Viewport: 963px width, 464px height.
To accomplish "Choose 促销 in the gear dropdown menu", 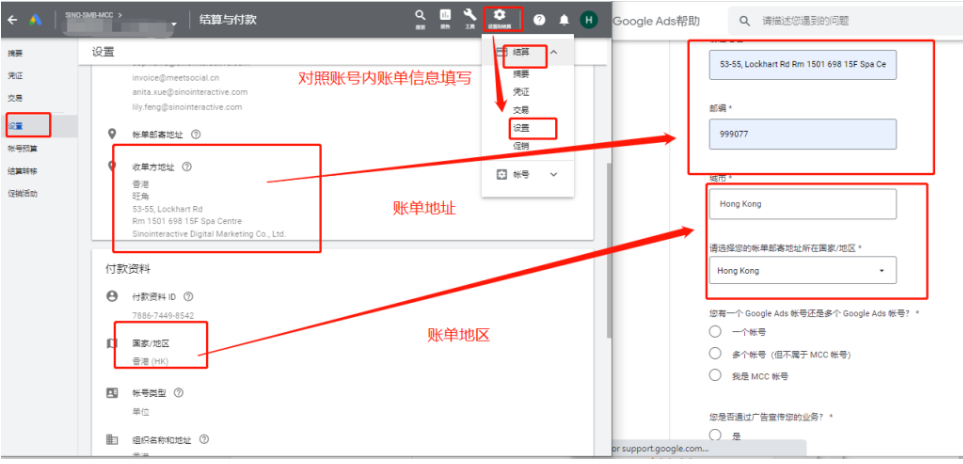I will (x=521, y=146).
